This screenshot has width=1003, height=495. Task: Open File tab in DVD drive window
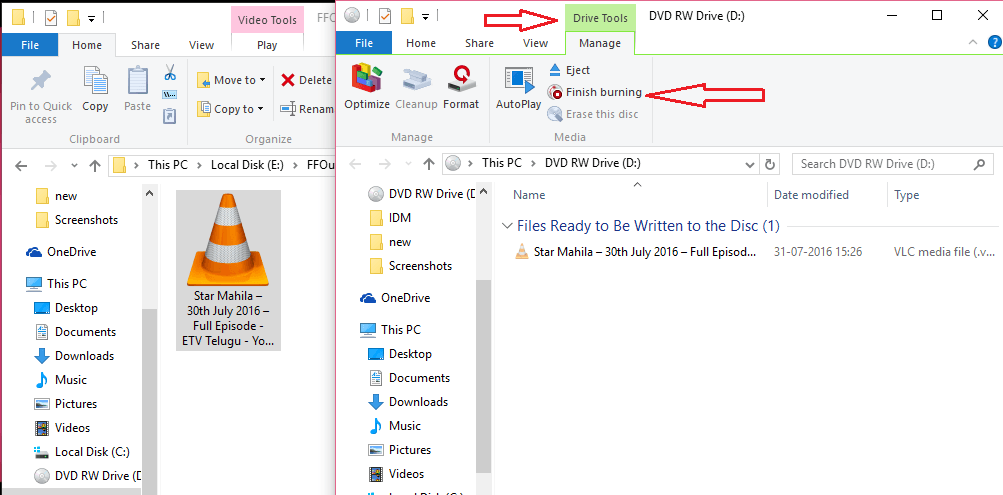364,43
